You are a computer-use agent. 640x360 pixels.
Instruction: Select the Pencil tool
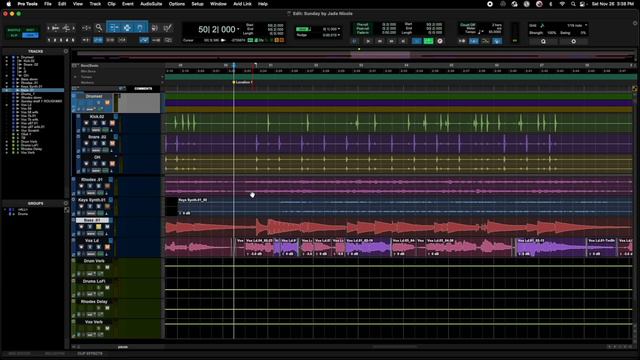(x=167, y=28)
